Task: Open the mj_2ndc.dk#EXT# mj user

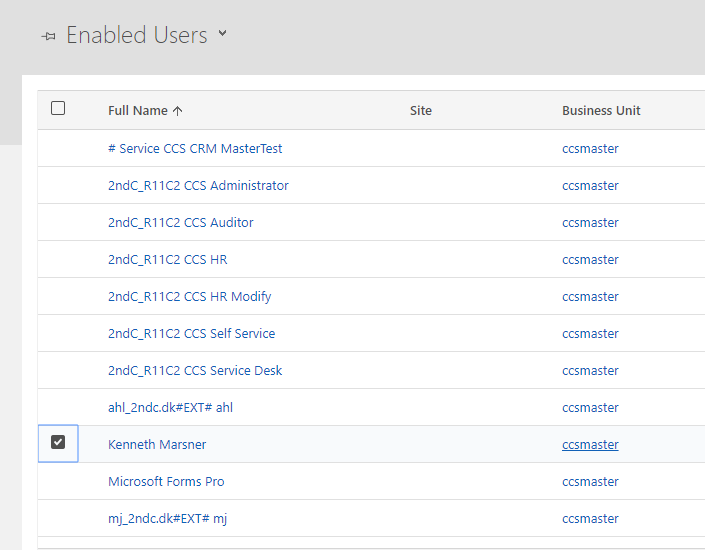Action: [167, 519]
